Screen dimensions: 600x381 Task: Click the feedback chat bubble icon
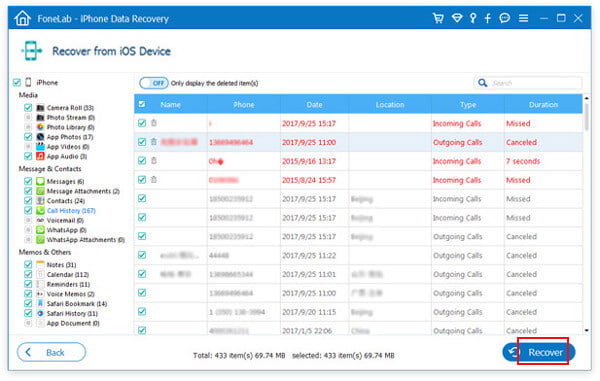click(x=505, y=18)
